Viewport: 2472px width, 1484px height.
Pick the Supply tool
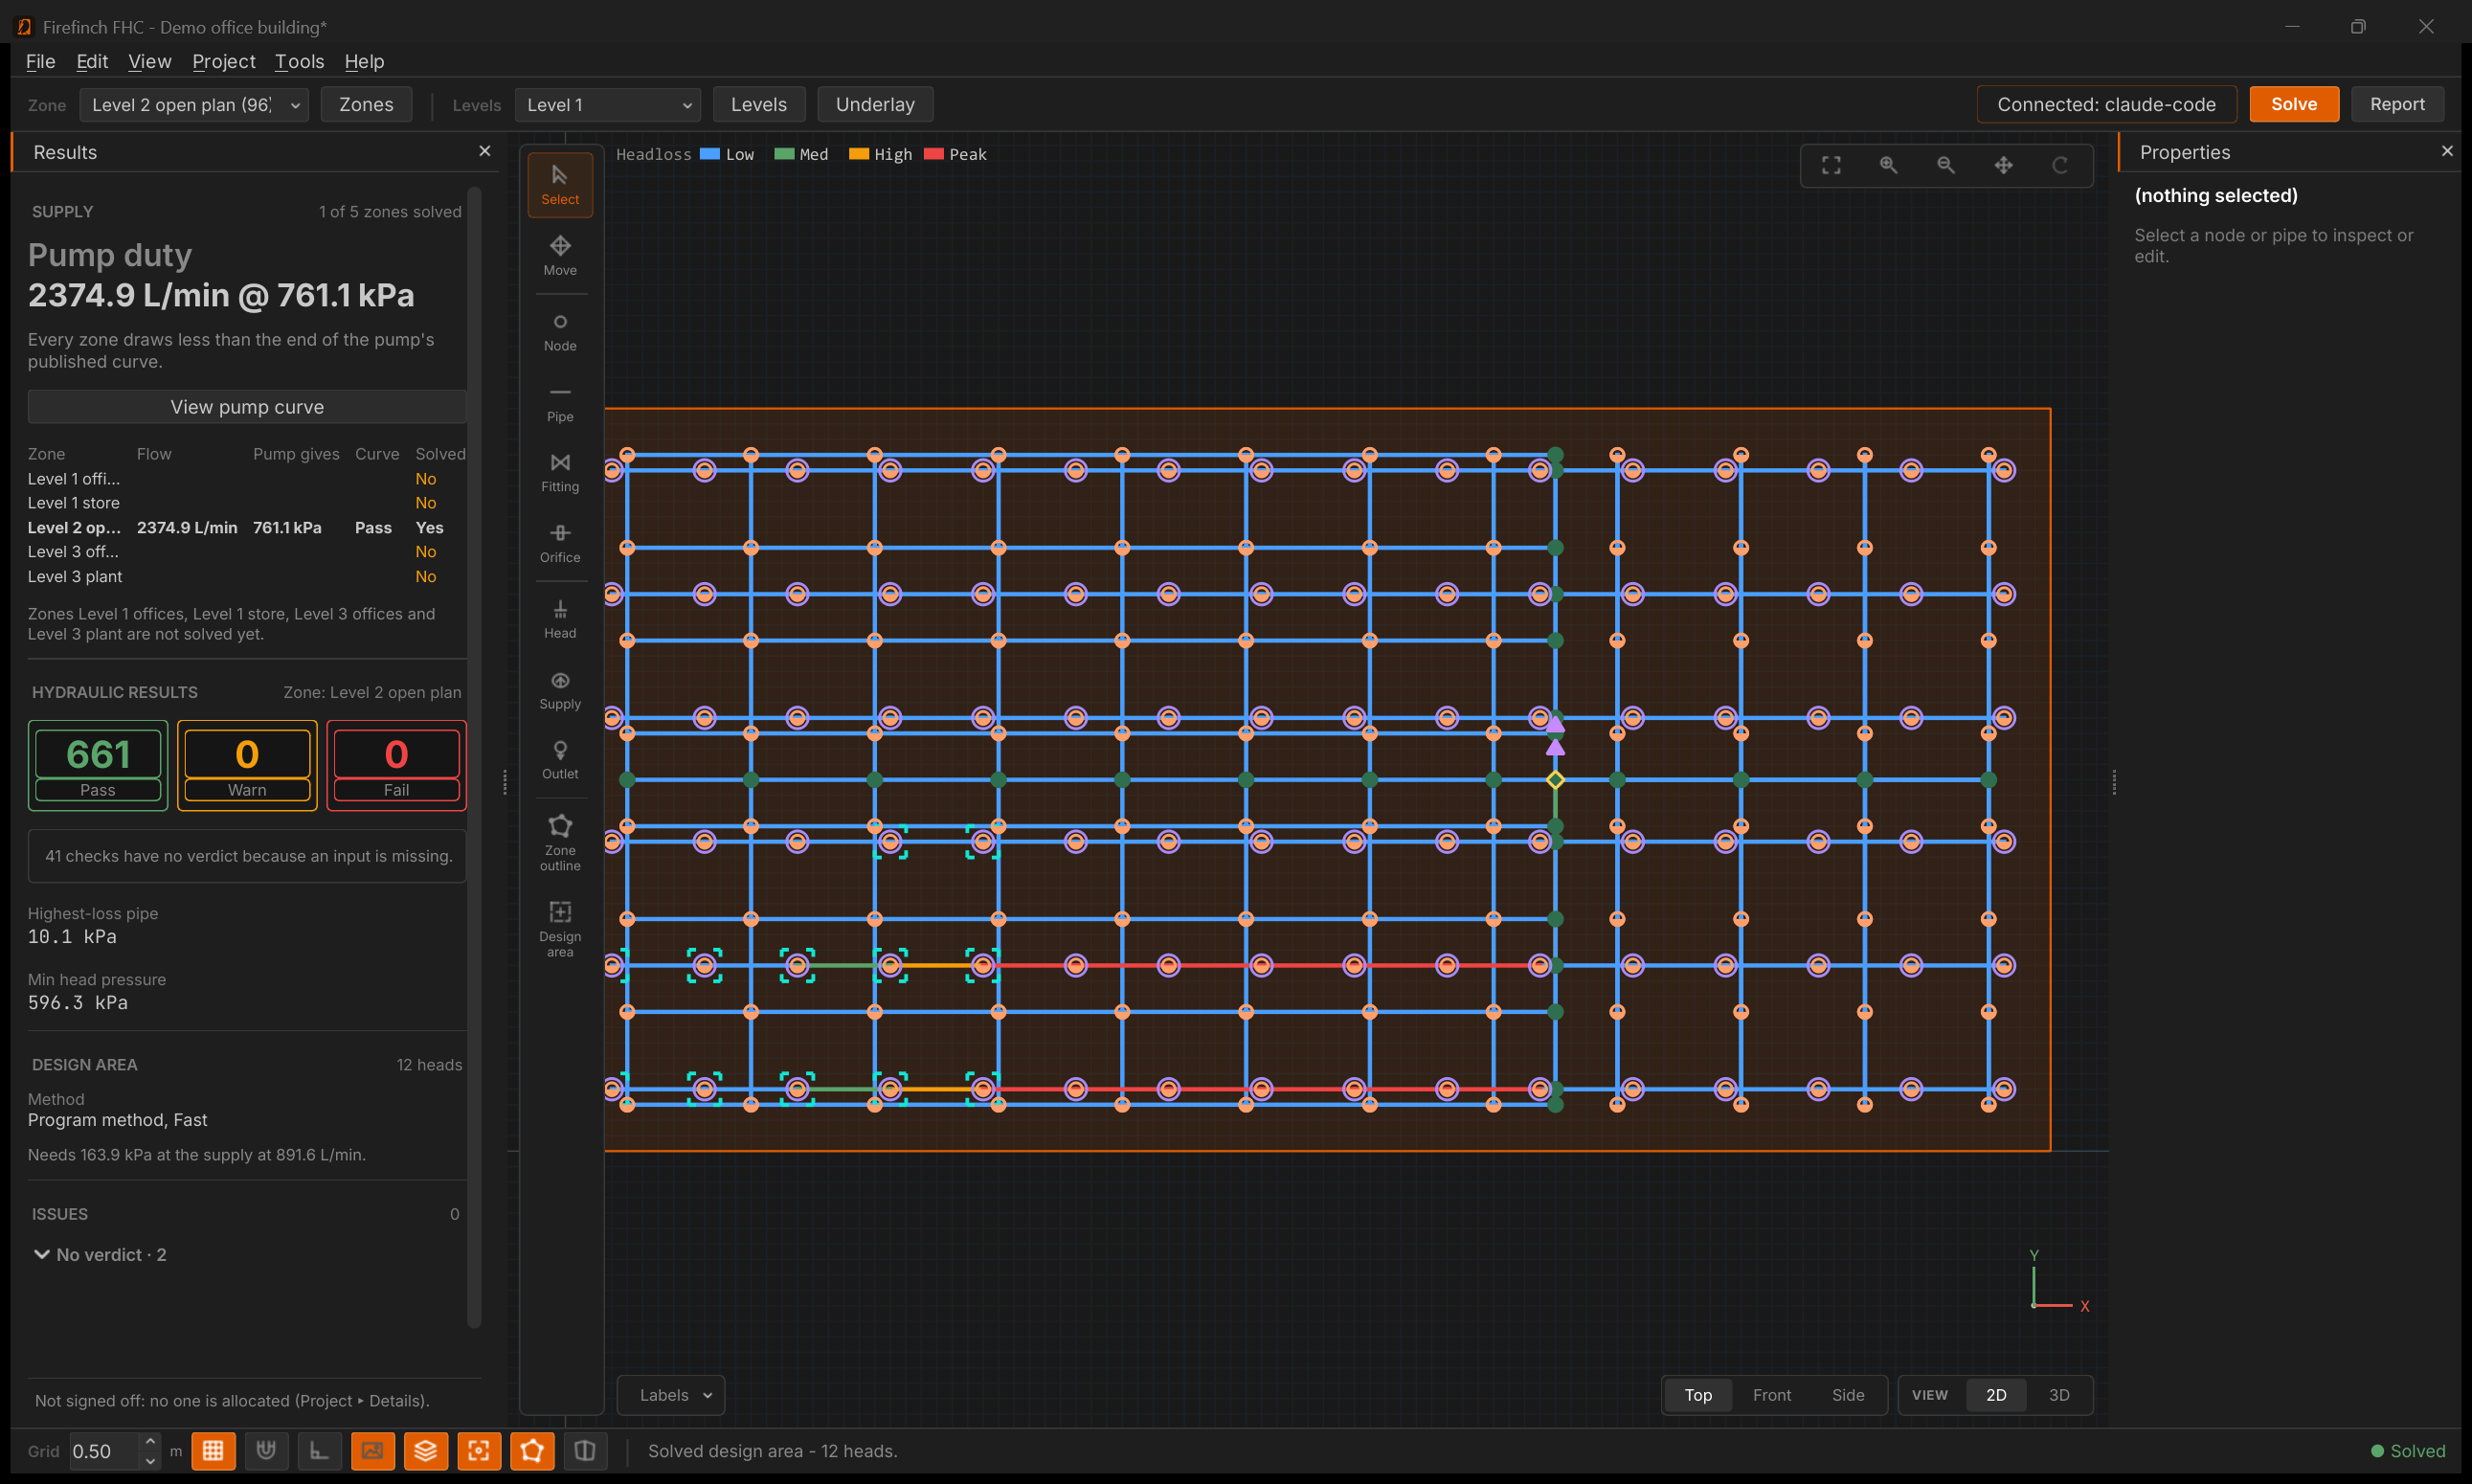[560, 691]
